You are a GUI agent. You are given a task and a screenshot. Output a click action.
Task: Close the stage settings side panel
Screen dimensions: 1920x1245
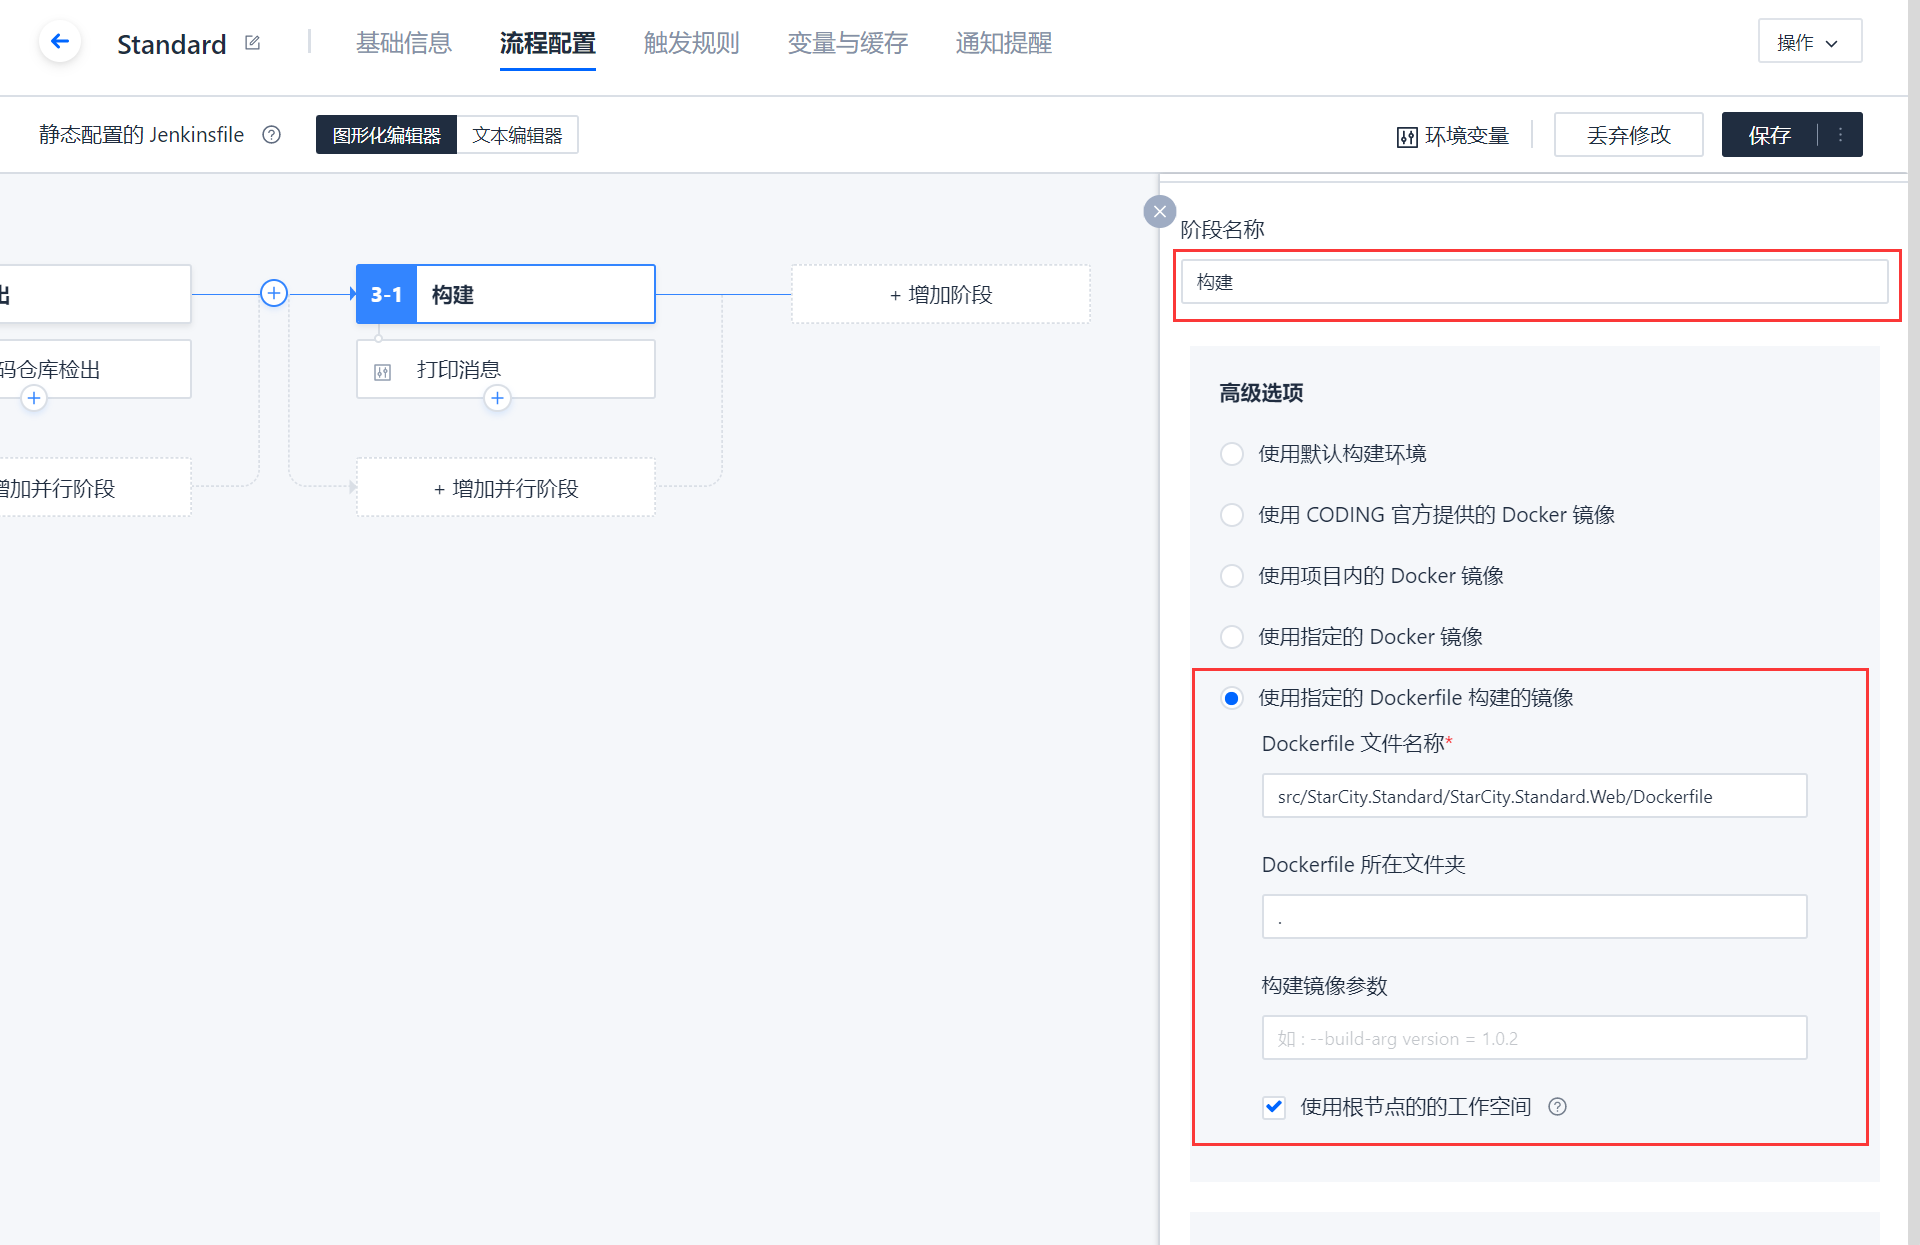(1159, 211)
